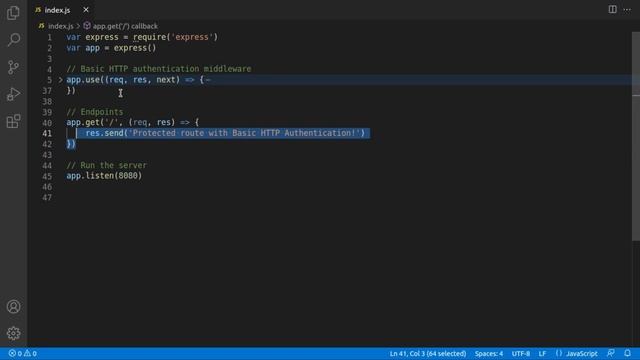Click the app.get('/' line 40 code
The height and width of the screenshot is (360, 640).
tap(133, 122)
